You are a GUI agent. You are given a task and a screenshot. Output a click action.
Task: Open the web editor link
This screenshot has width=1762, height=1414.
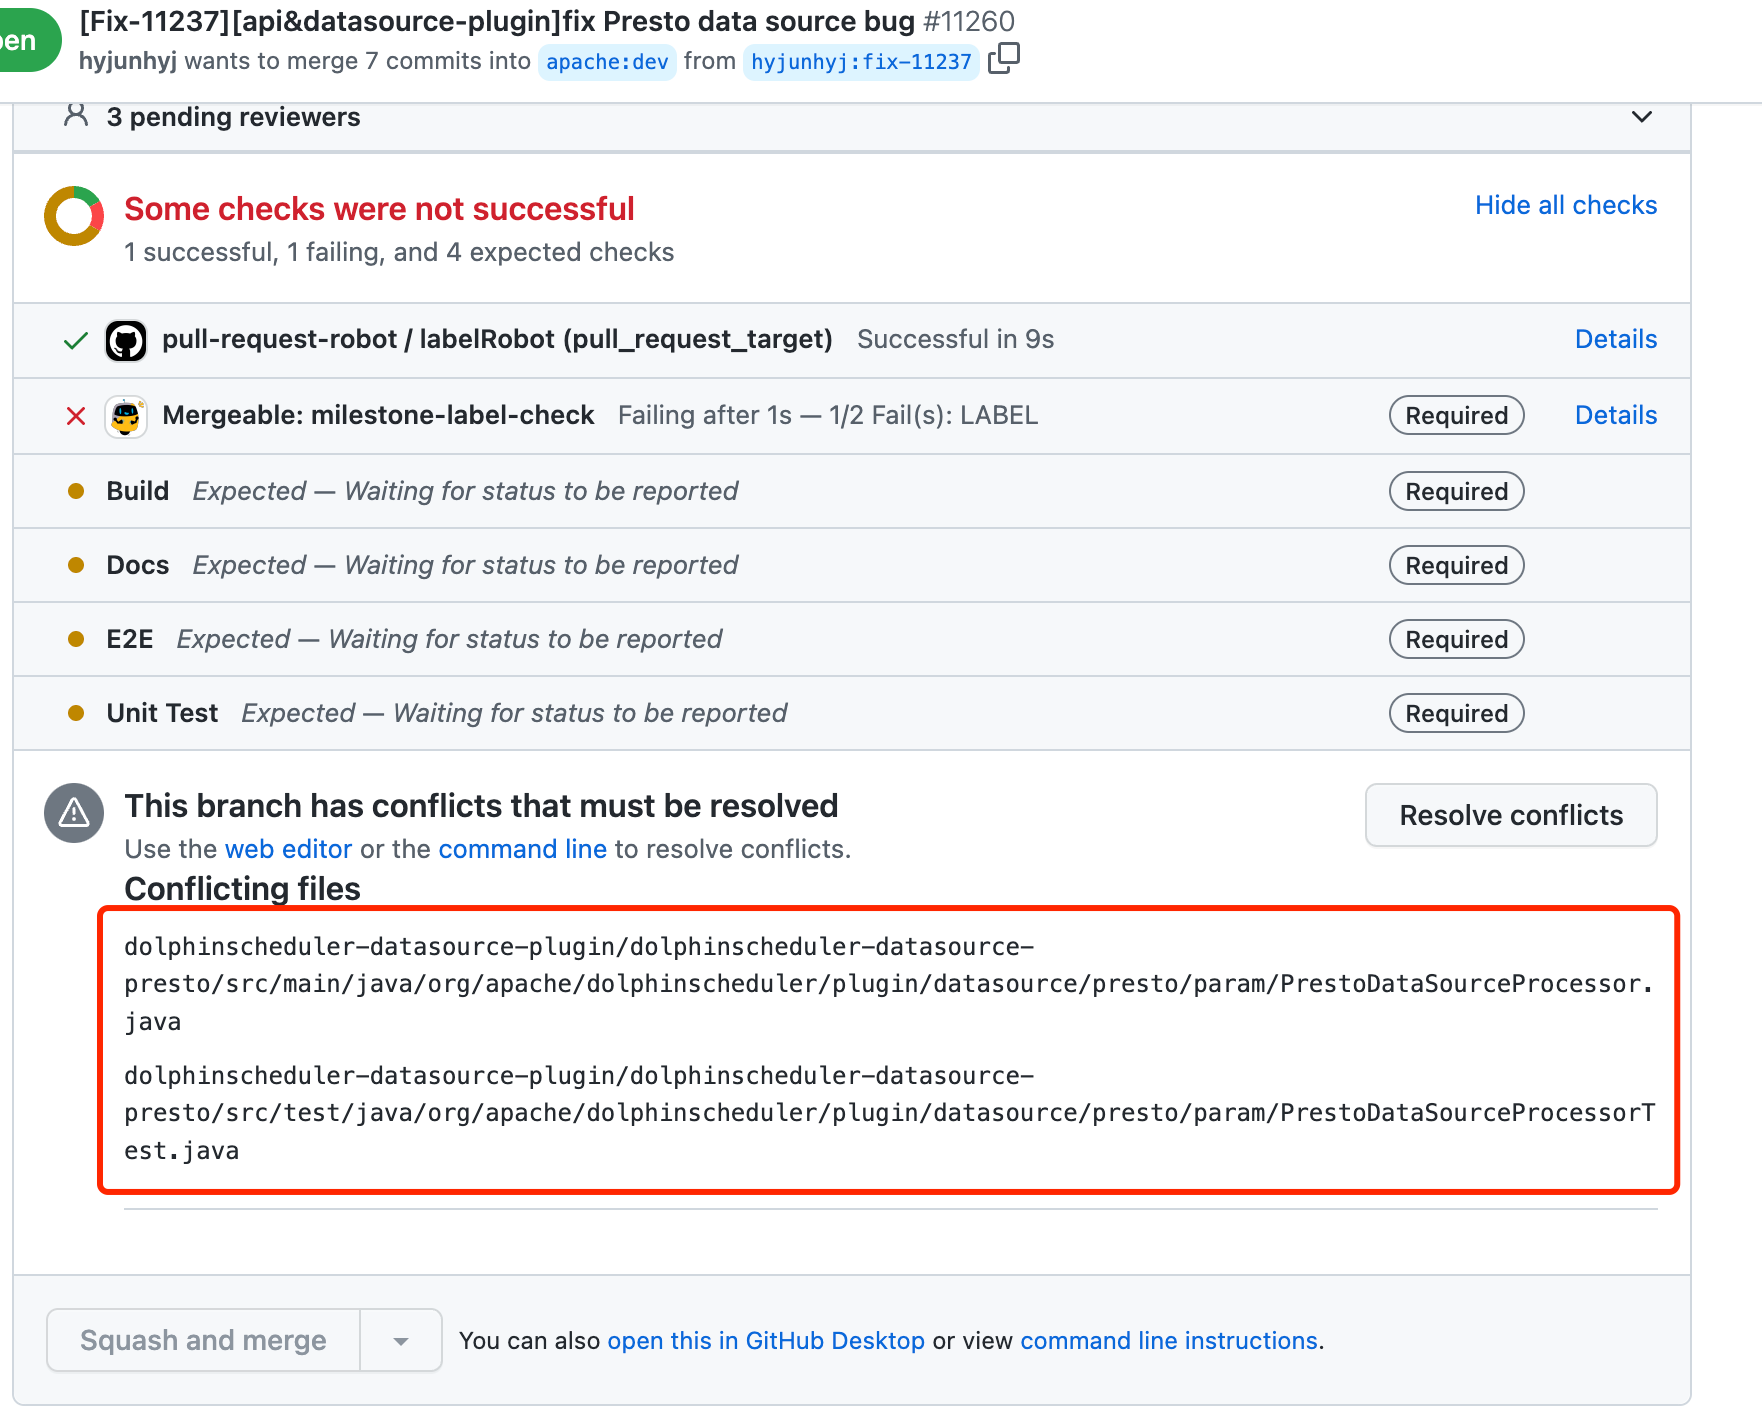click(x=288, y=849)
